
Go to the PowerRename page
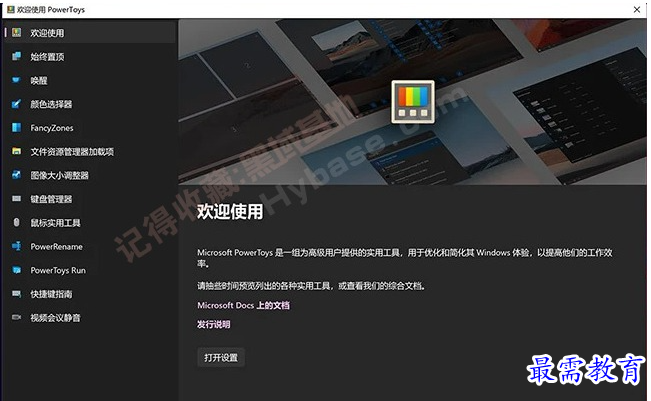[x=91, y=246]
